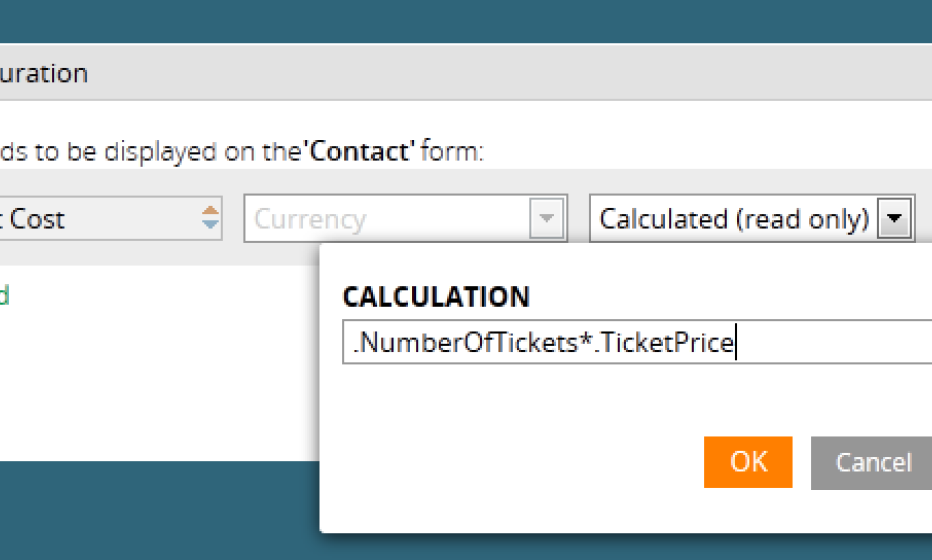Click the blue down arrow on the Cost field
Image resolution: width=932 pixels, height=560 pixels.
click(210, 226)
